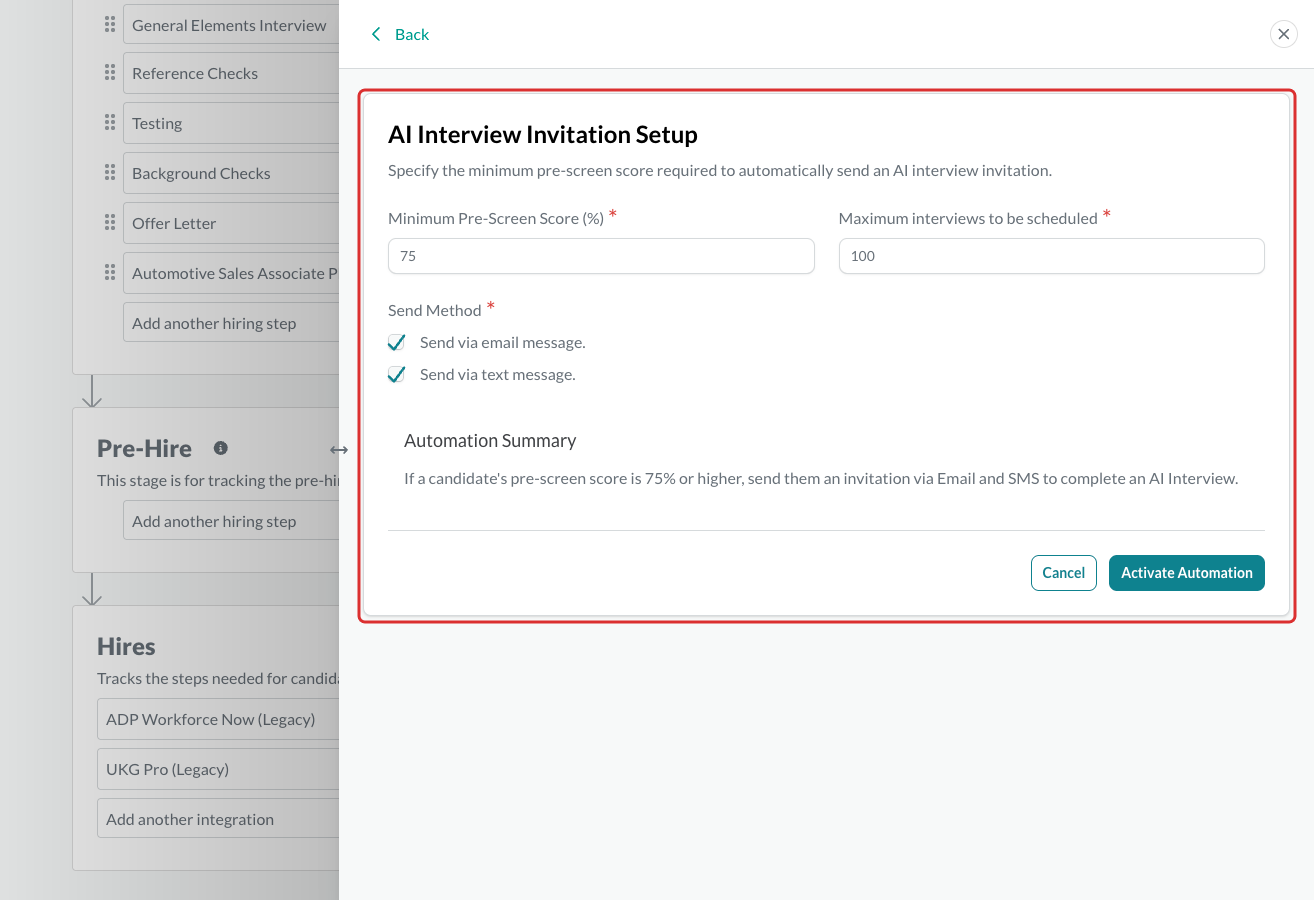The width and height of the screenshot is (1314, 900).
Task: Select drag handle for Background Checks
Action: [x=110, y=172]
